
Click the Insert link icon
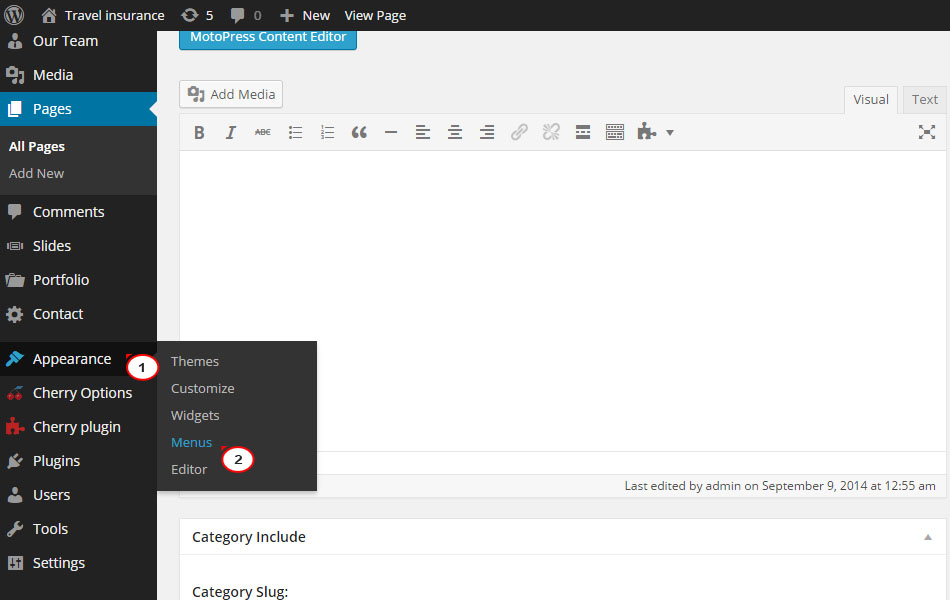(519, 132)
